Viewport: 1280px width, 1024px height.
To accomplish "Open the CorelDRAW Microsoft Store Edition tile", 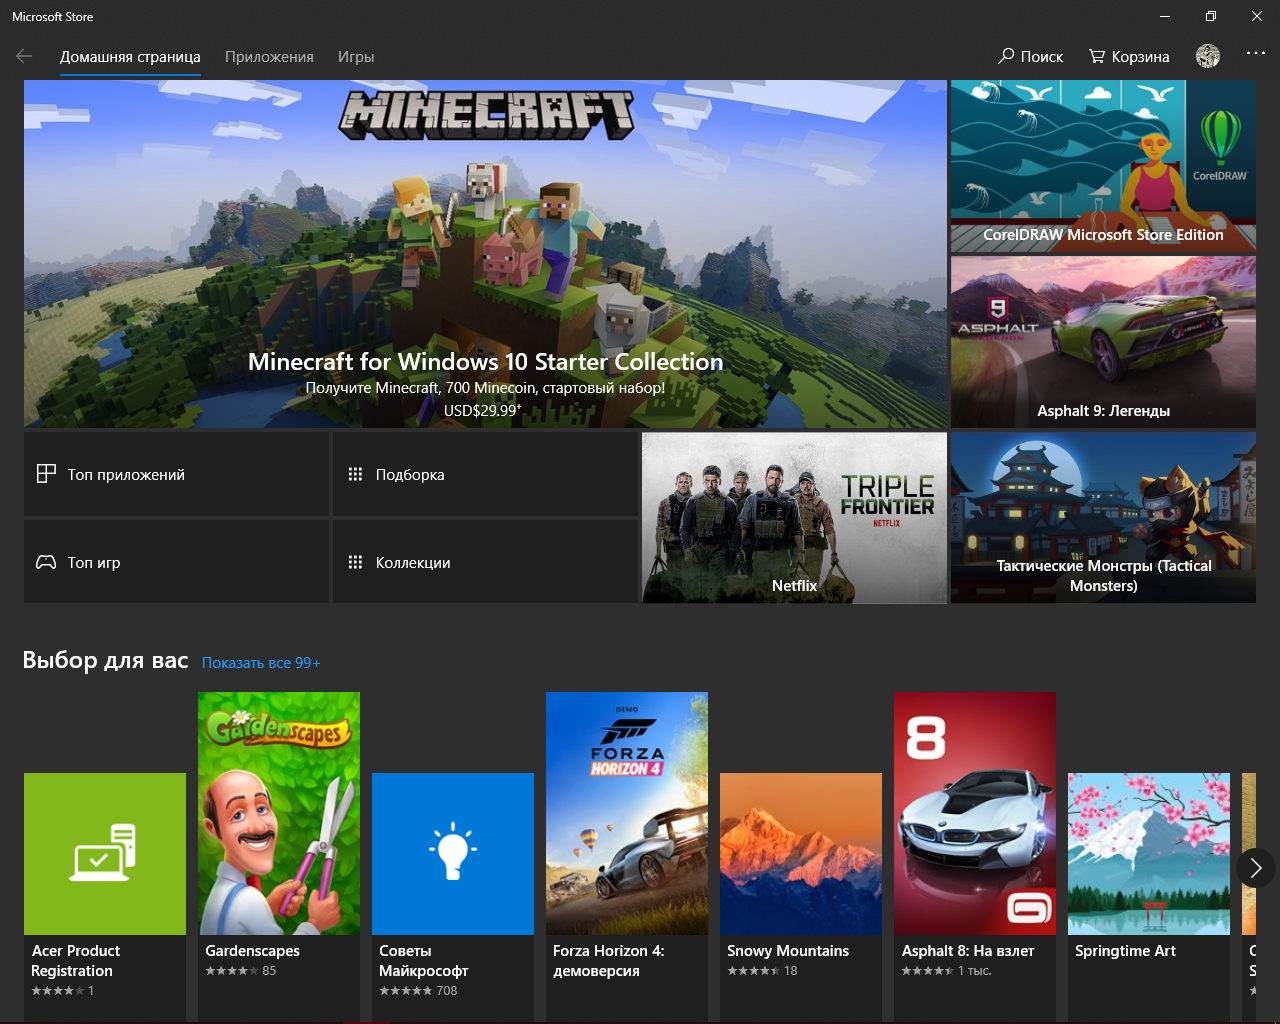I will point(1103,165).
